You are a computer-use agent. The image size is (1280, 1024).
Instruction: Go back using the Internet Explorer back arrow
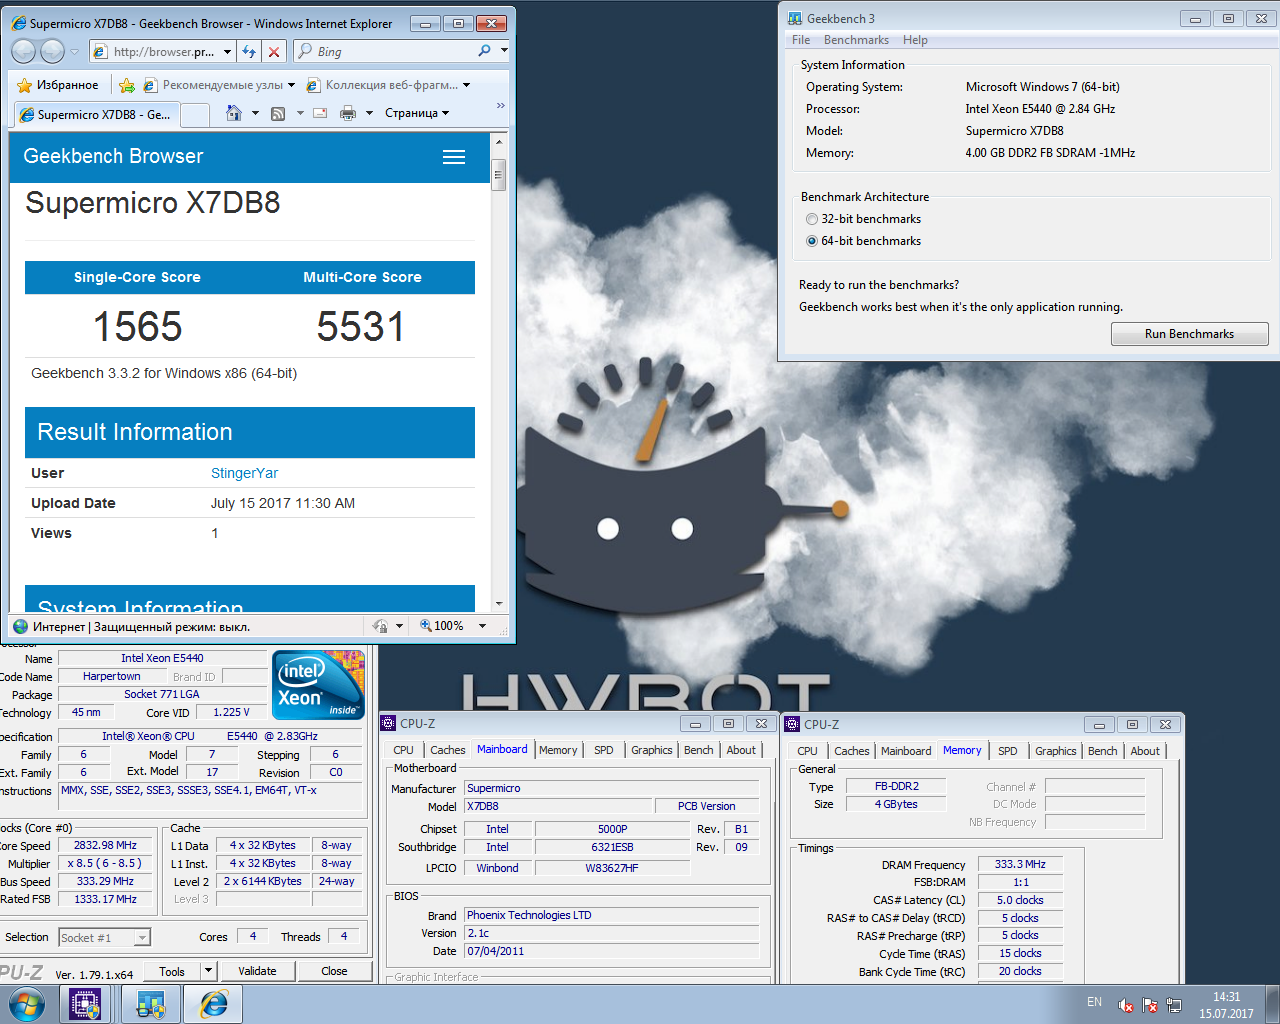point(24,51)
